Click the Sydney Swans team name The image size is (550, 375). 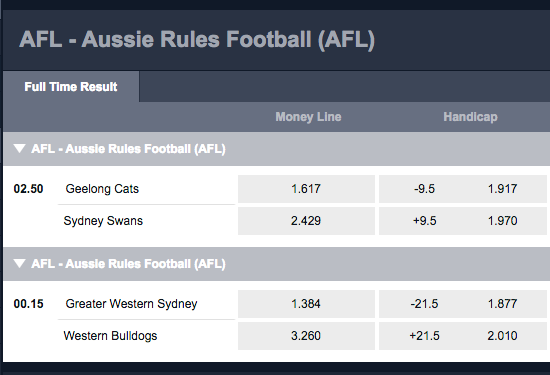coord(103,221)
